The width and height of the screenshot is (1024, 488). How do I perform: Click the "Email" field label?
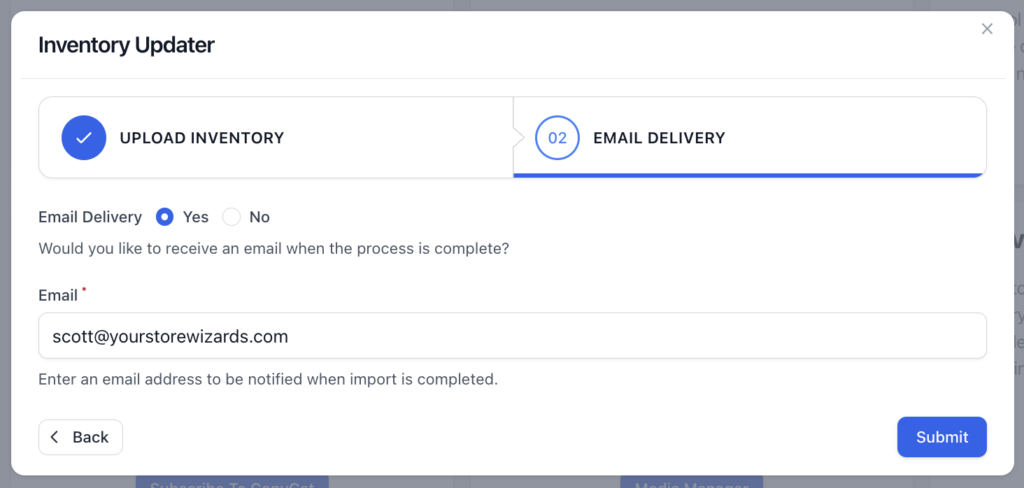[58, 295]
